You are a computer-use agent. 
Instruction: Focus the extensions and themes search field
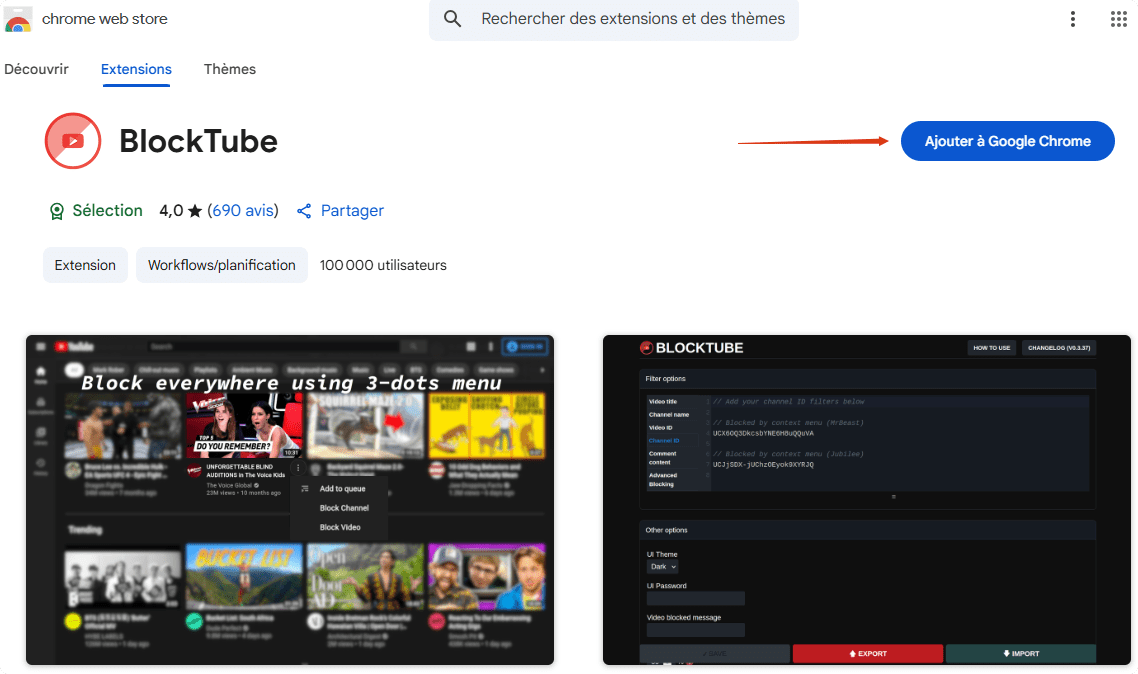pos(614,20)
